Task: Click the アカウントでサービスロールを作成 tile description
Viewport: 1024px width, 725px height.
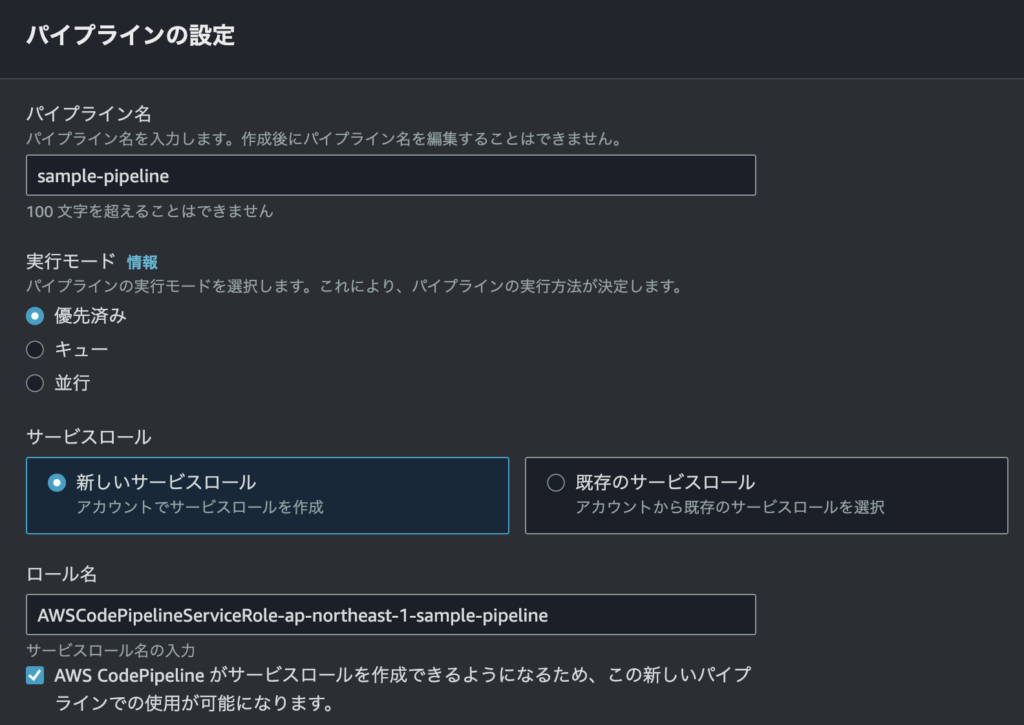Action: (x=200, y=507)
